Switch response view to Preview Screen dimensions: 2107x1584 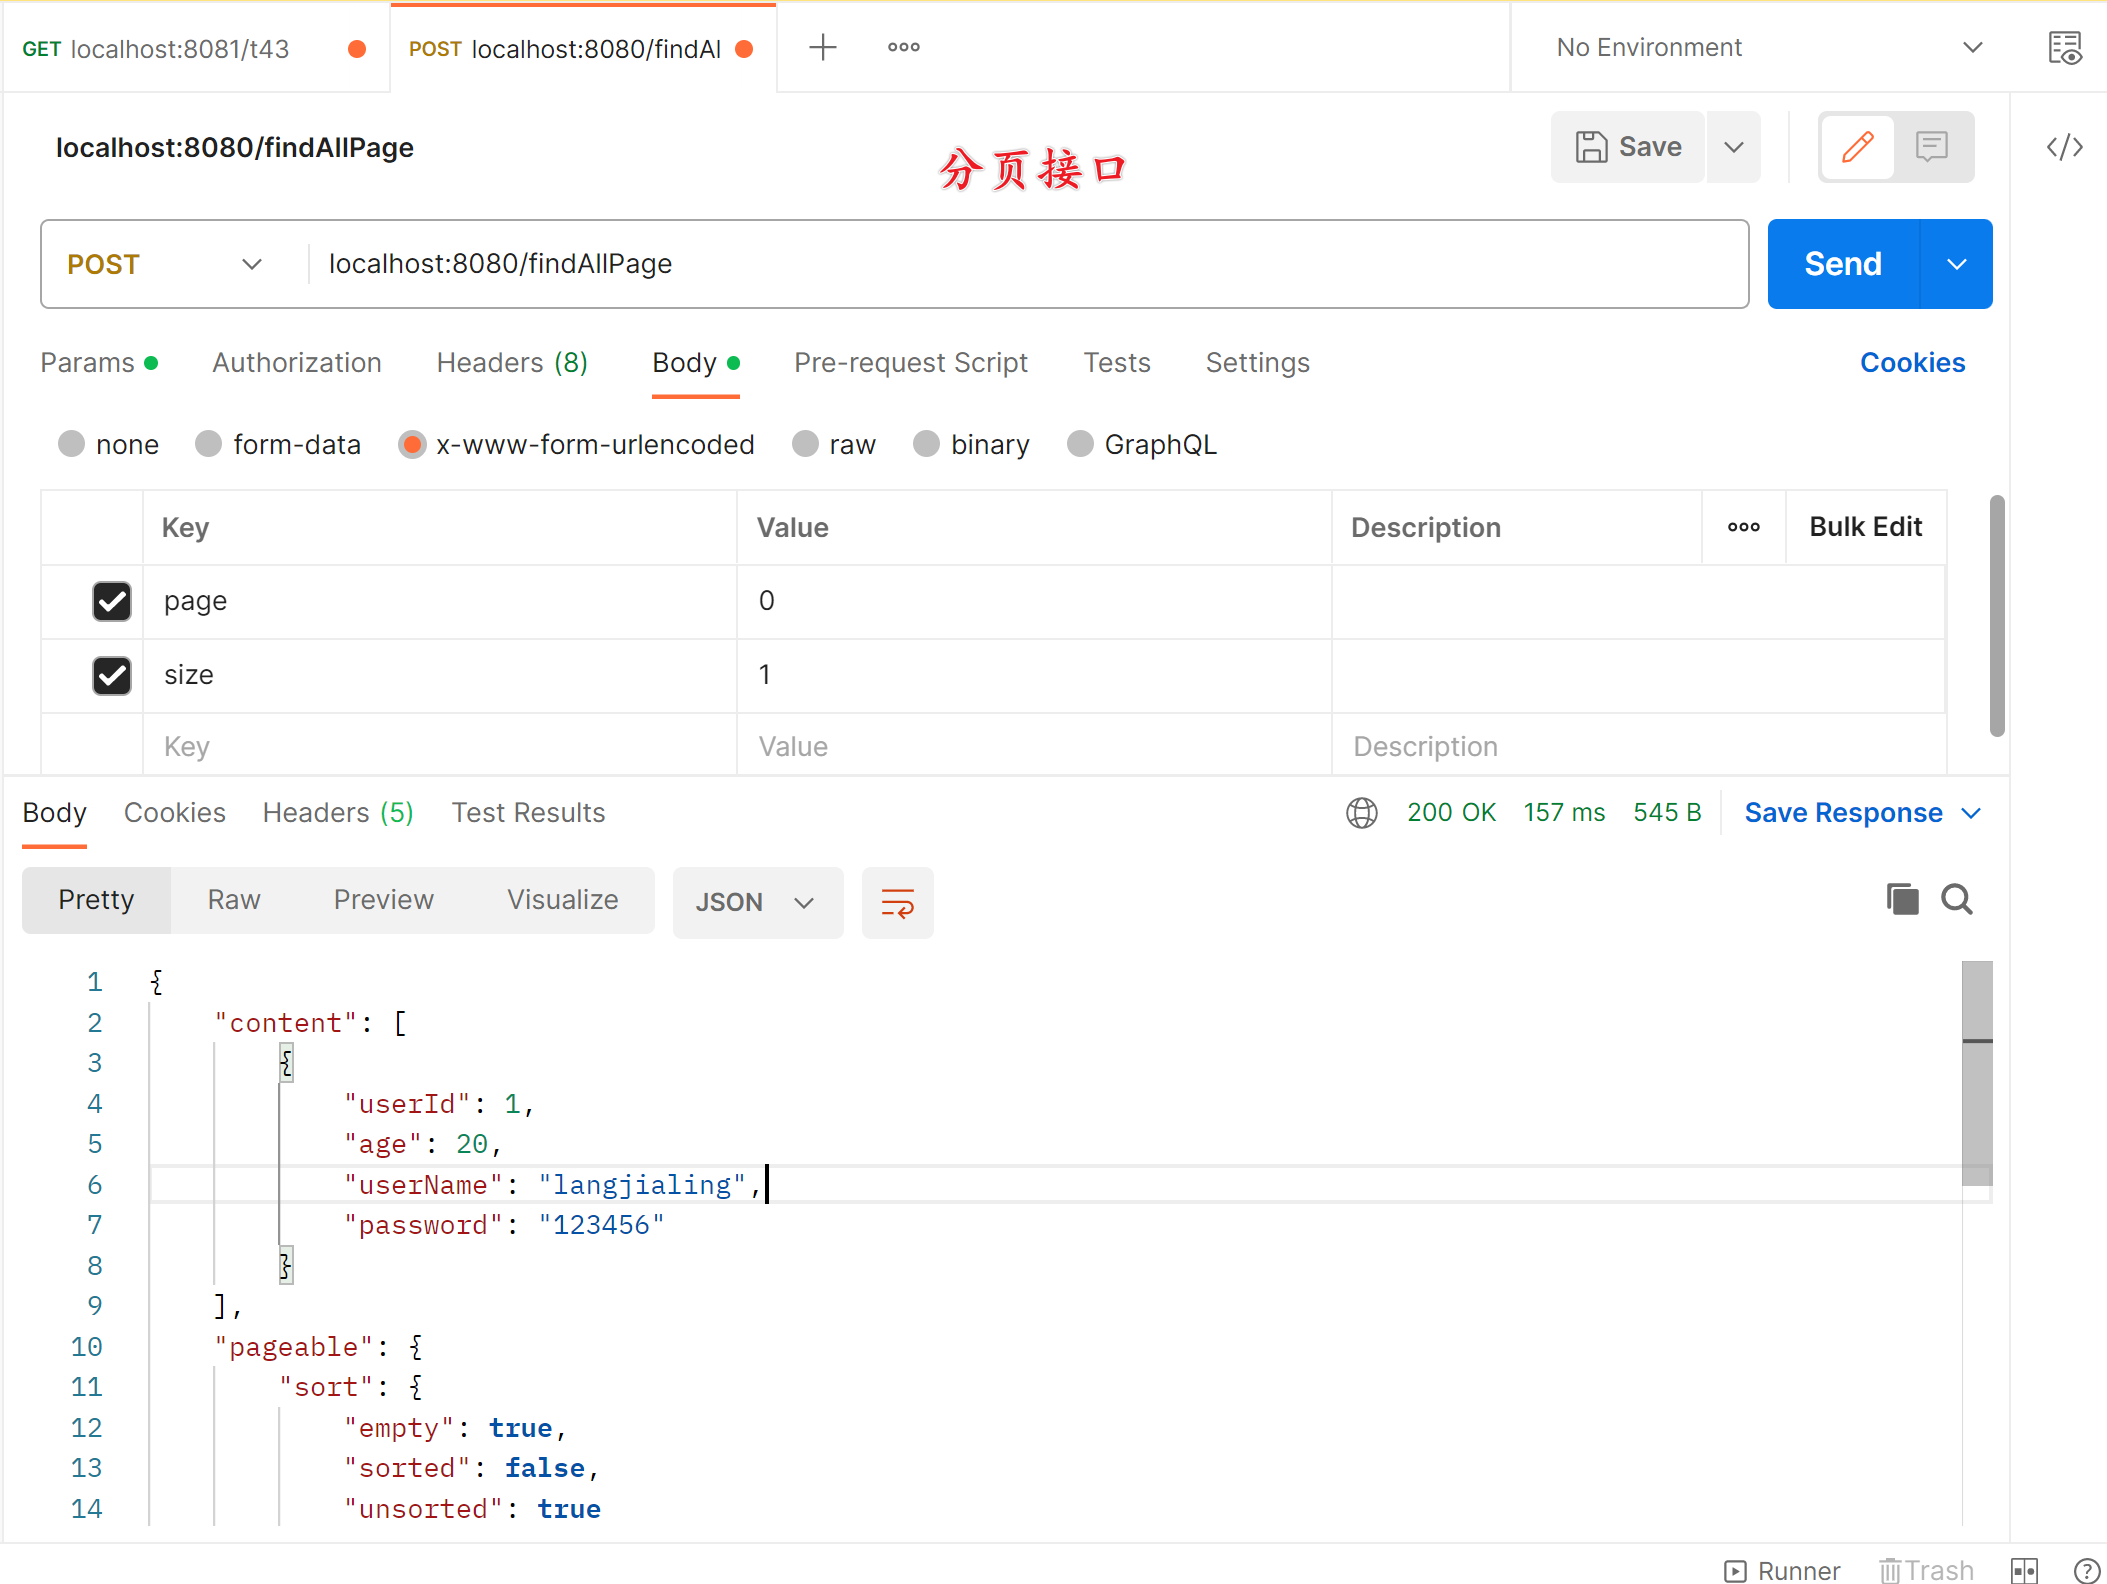[383, 900]
